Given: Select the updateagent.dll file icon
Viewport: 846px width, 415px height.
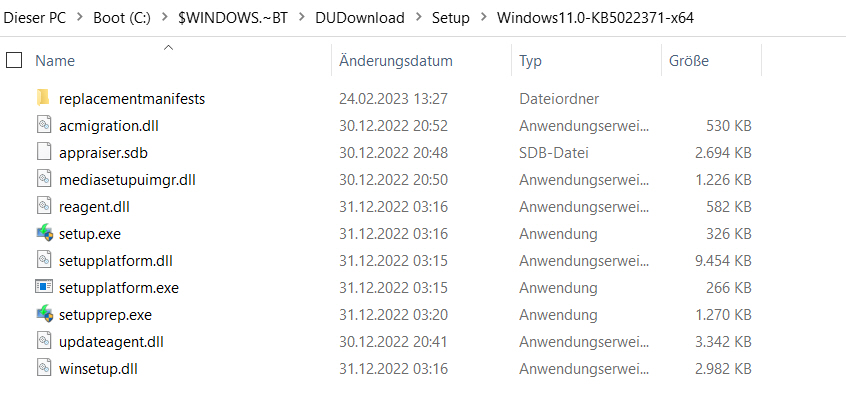Looking at the screenshot, I should (x=44, y=341).
